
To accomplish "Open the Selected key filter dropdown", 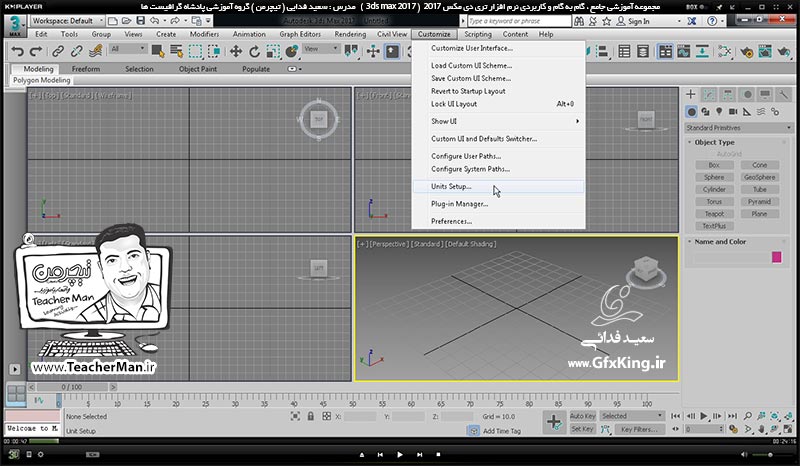I will (x=632, y=416).
